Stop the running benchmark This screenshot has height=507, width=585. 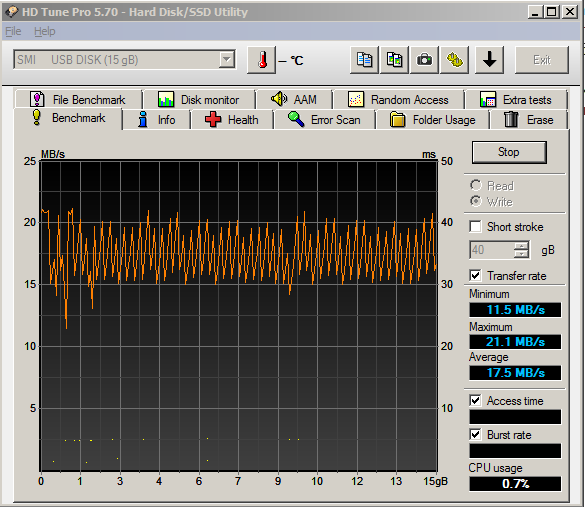(509, 152)
